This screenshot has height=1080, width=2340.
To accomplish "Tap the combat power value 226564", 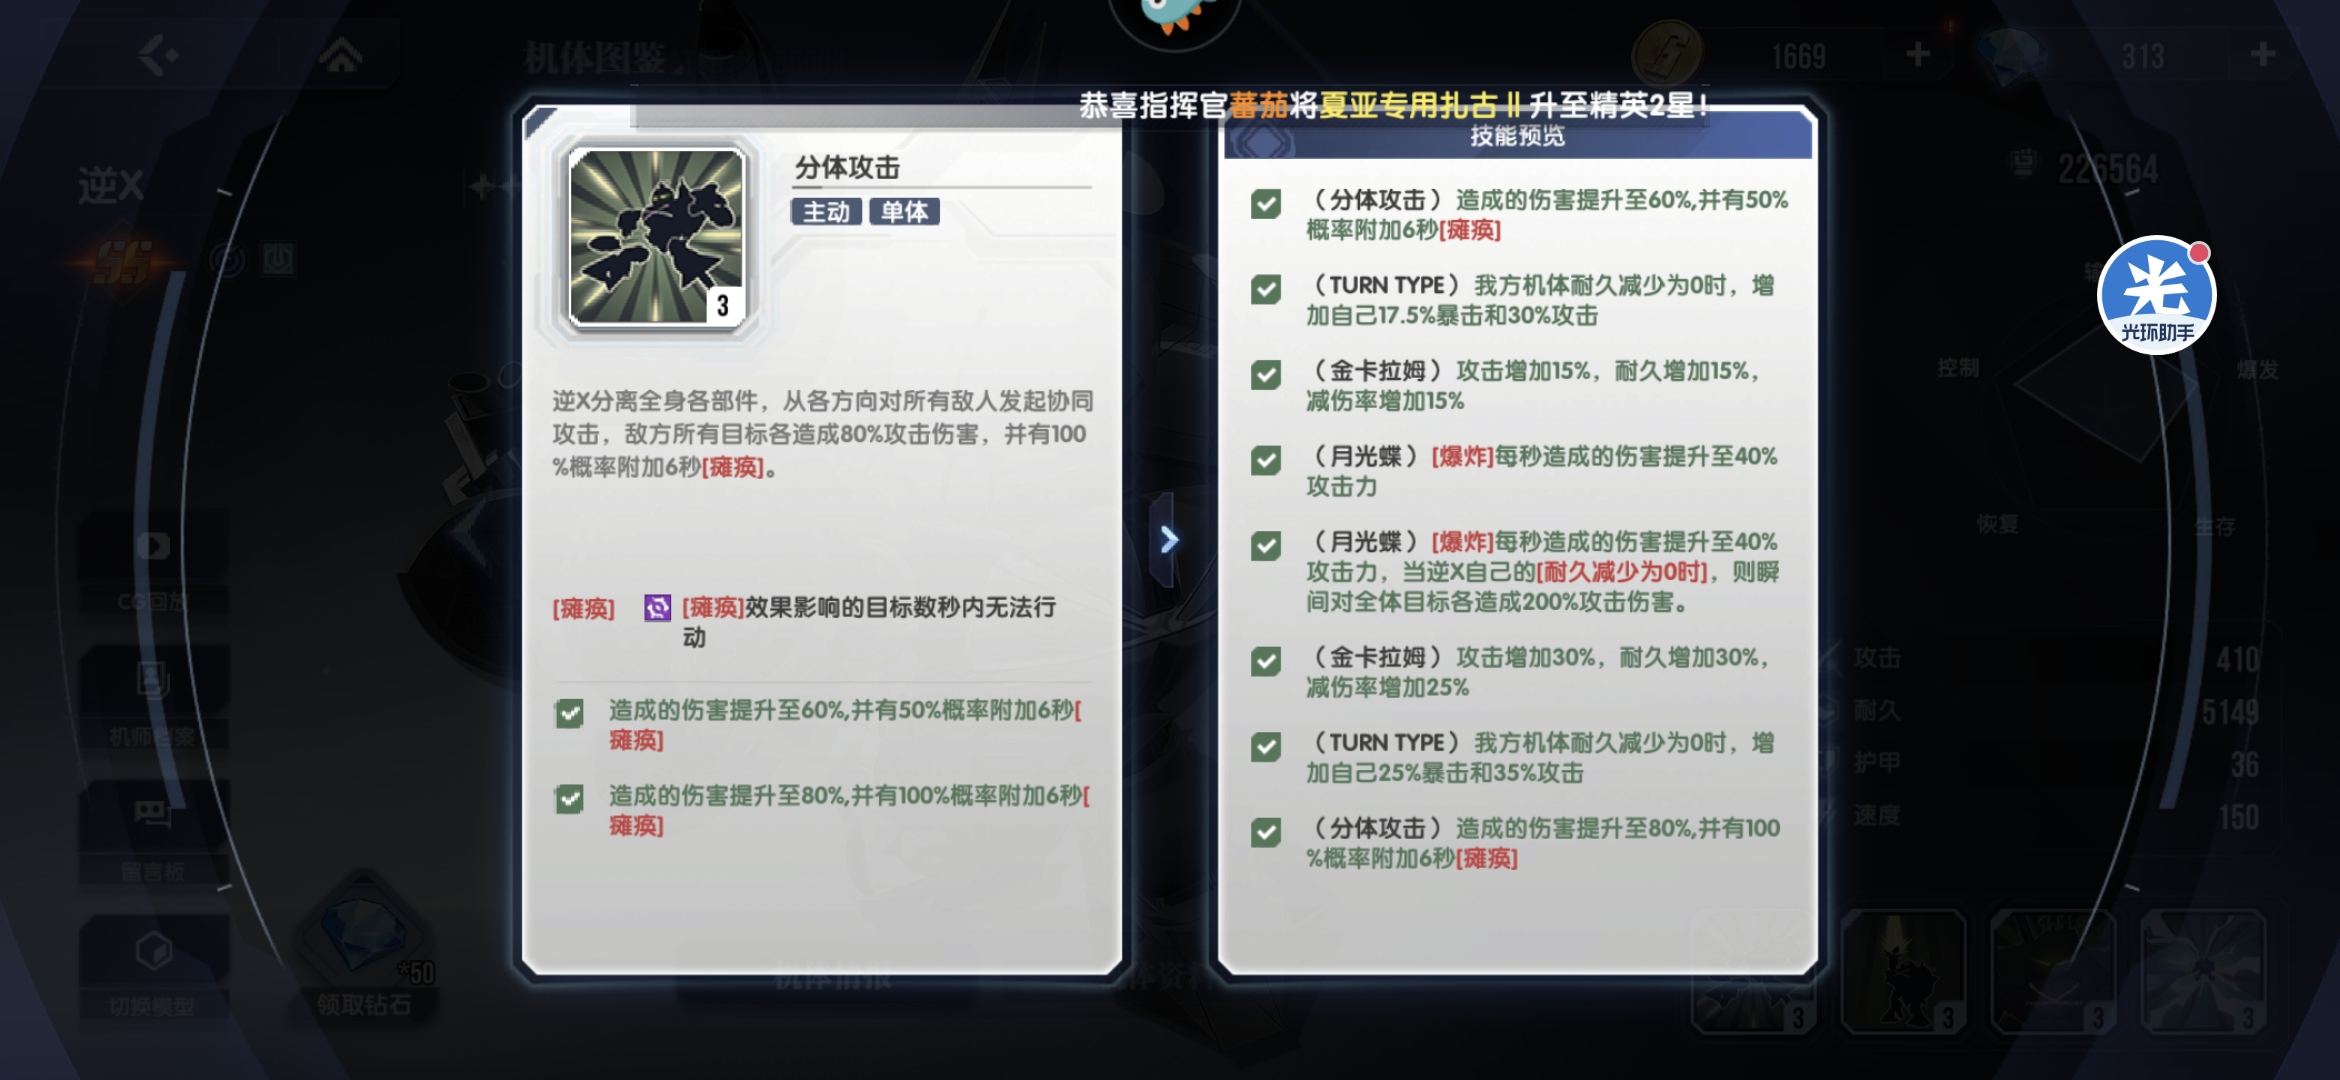I will (2108, 169).
